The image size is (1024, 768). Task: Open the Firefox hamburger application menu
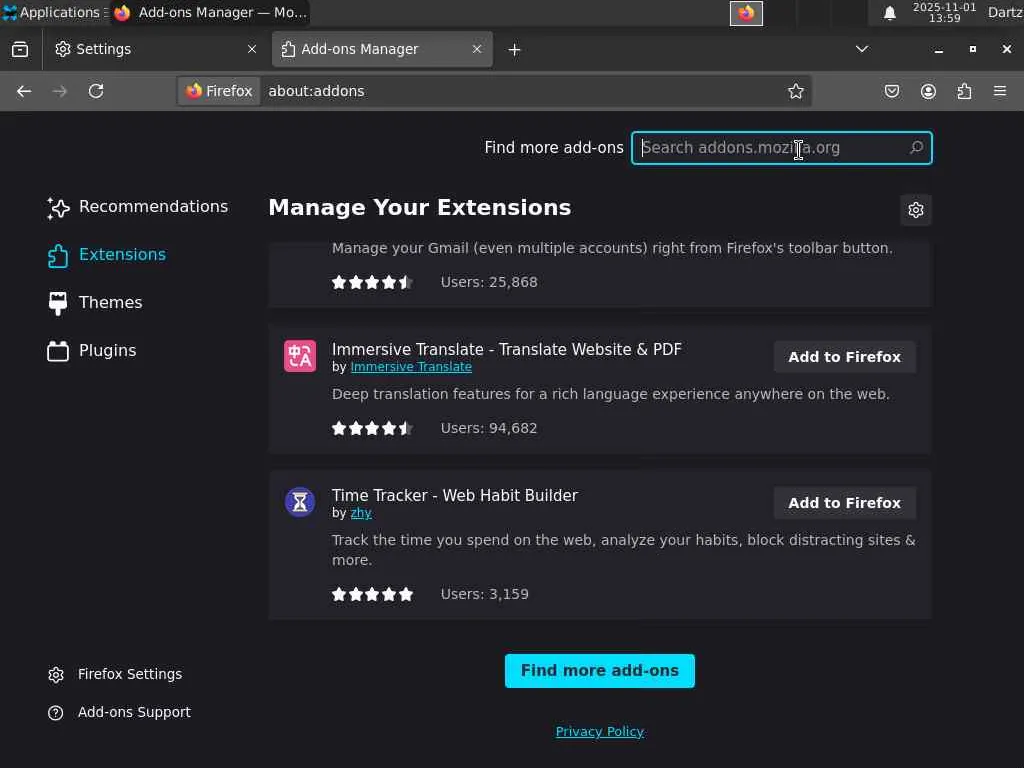[x=1000, y=91]
